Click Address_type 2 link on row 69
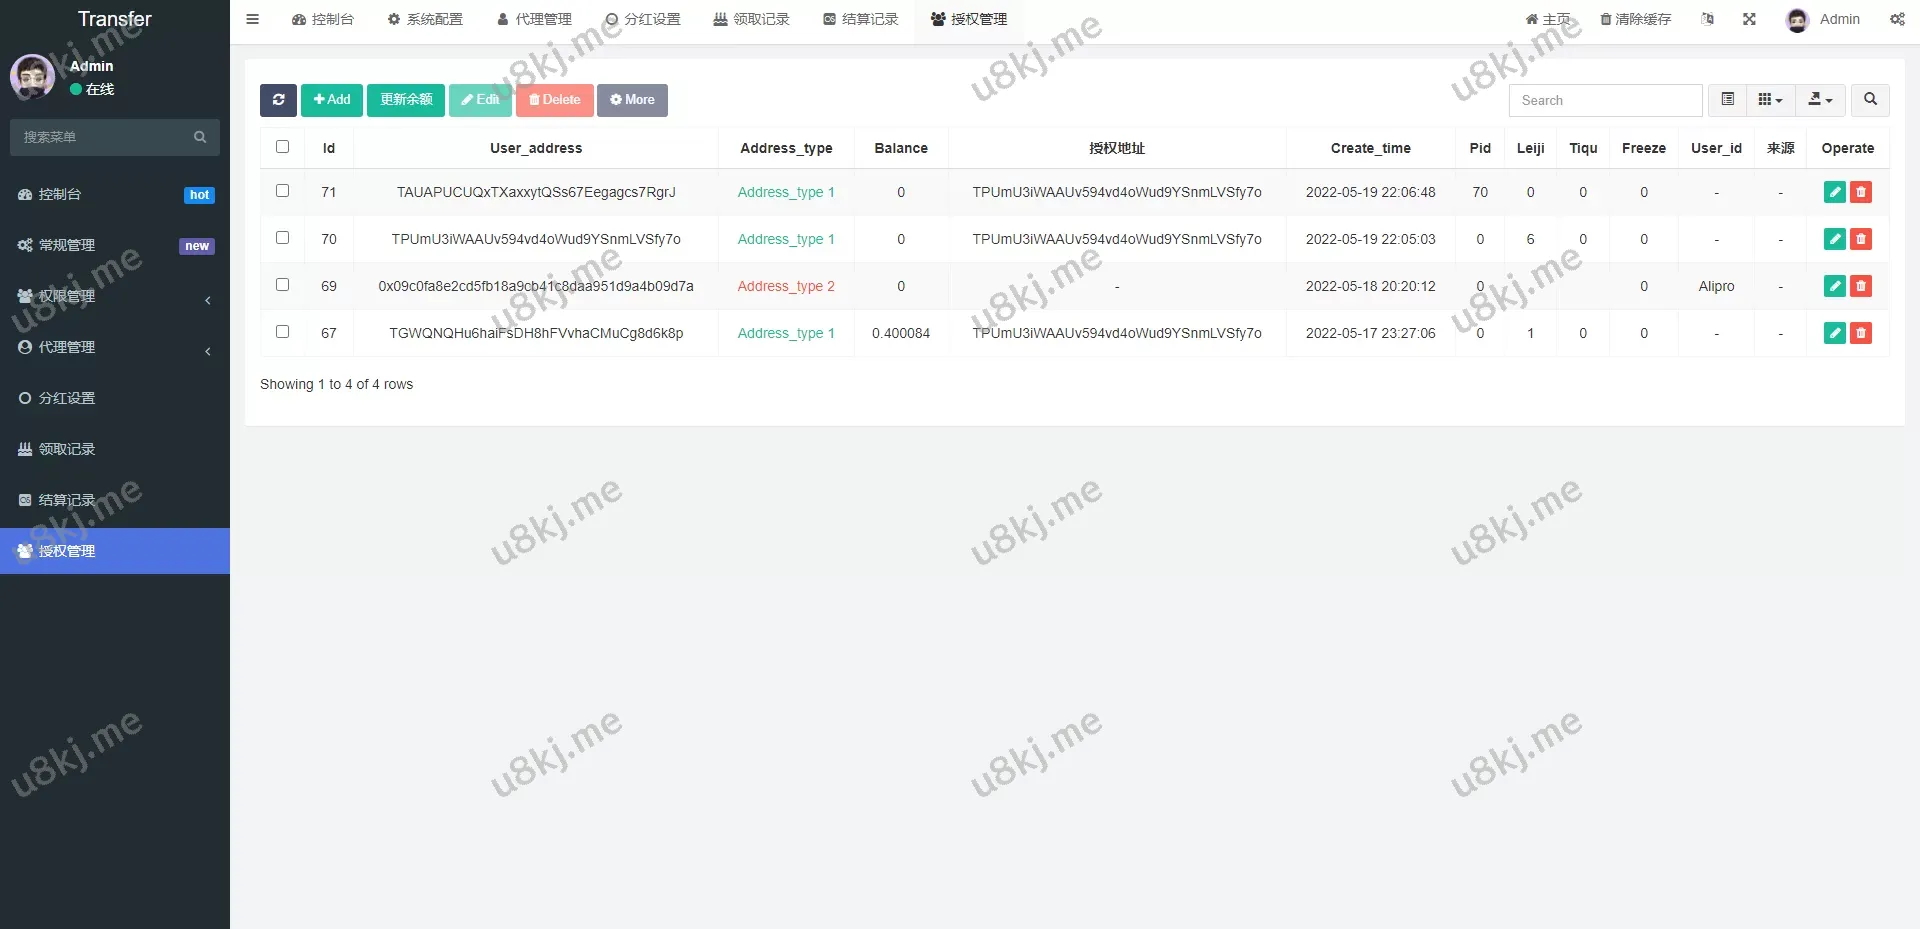 [786, 286]
